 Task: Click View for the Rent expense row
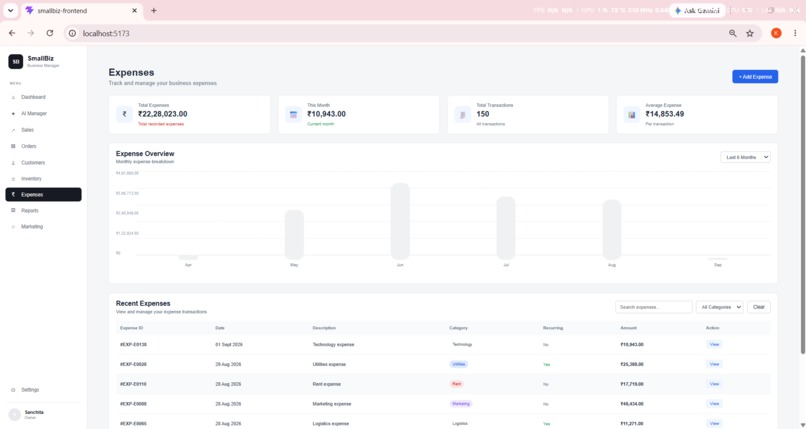pyautogui.click(x=714, y=384)
